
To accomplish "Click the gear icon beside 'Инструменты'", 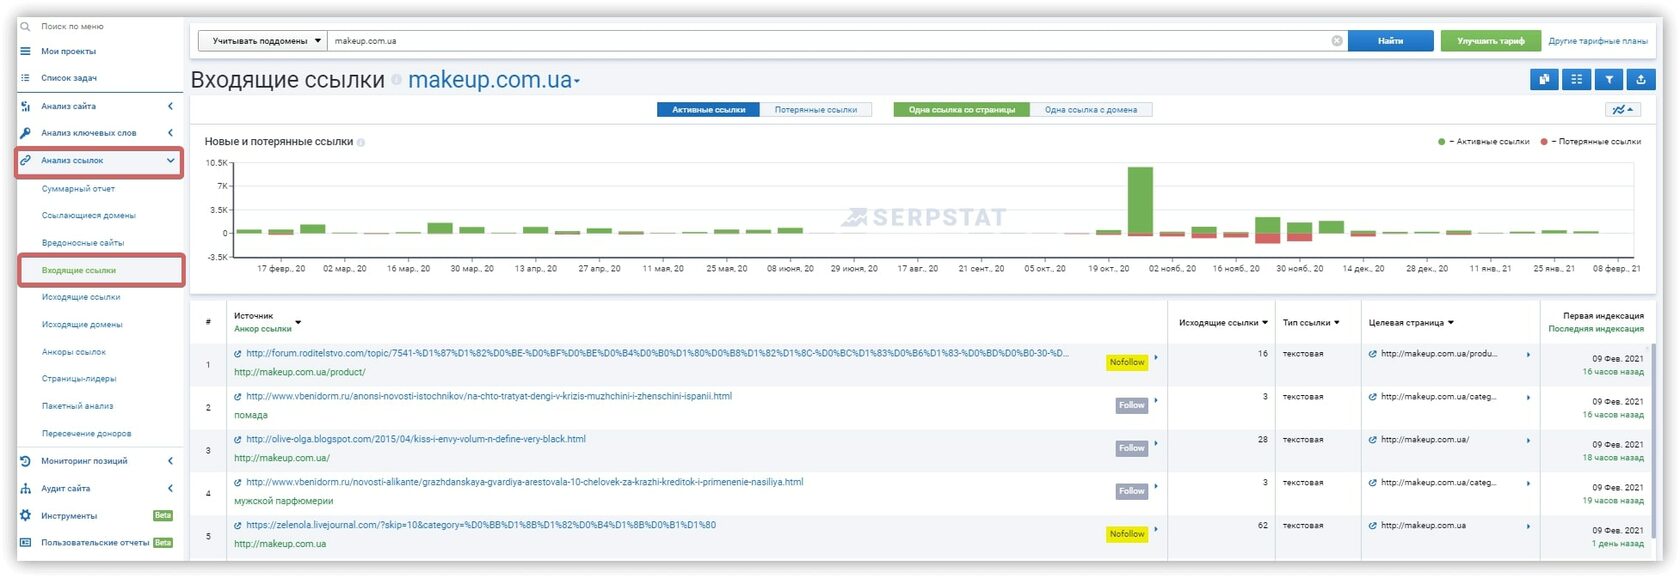I will 25,516.
